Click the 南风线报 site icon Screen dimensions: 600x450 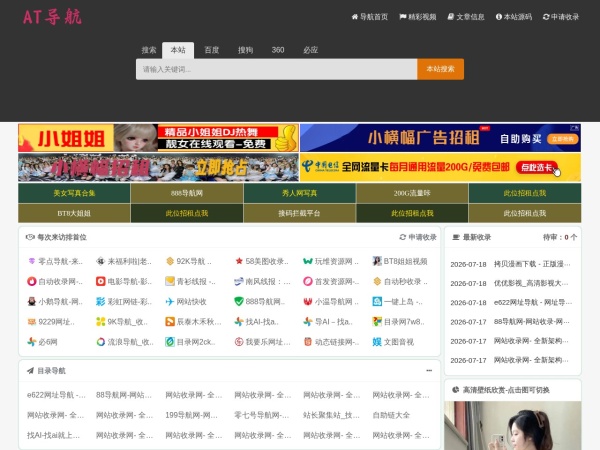[x=239, y=282]
